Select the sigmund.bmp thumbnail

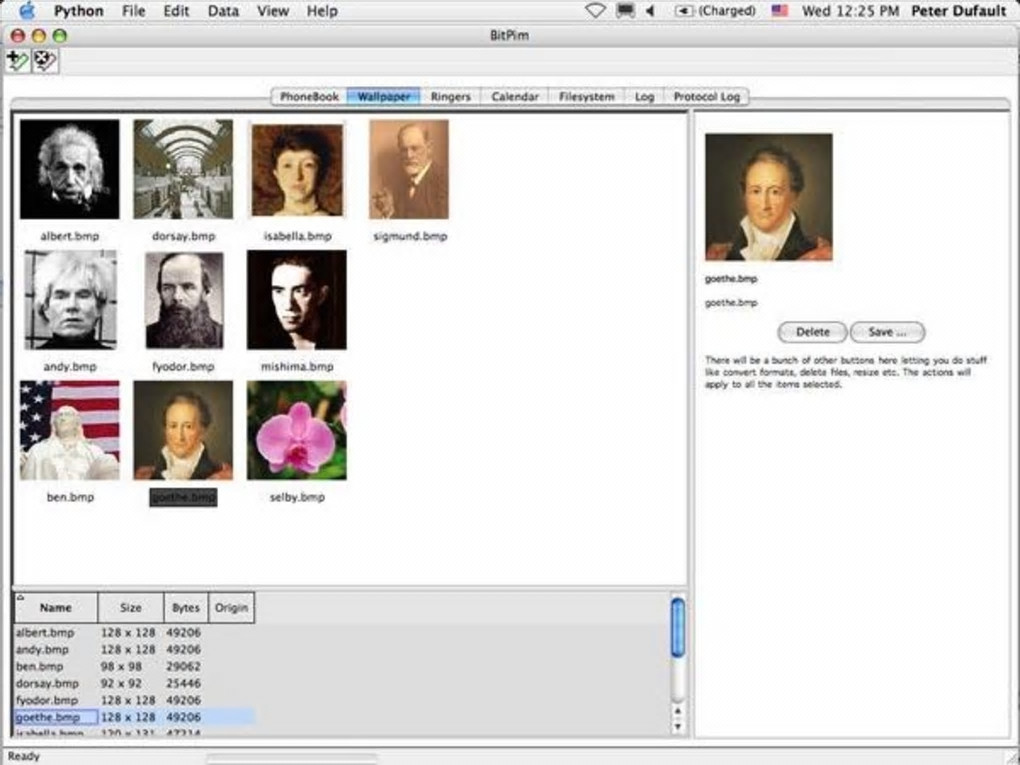click(x=409, y=169)
